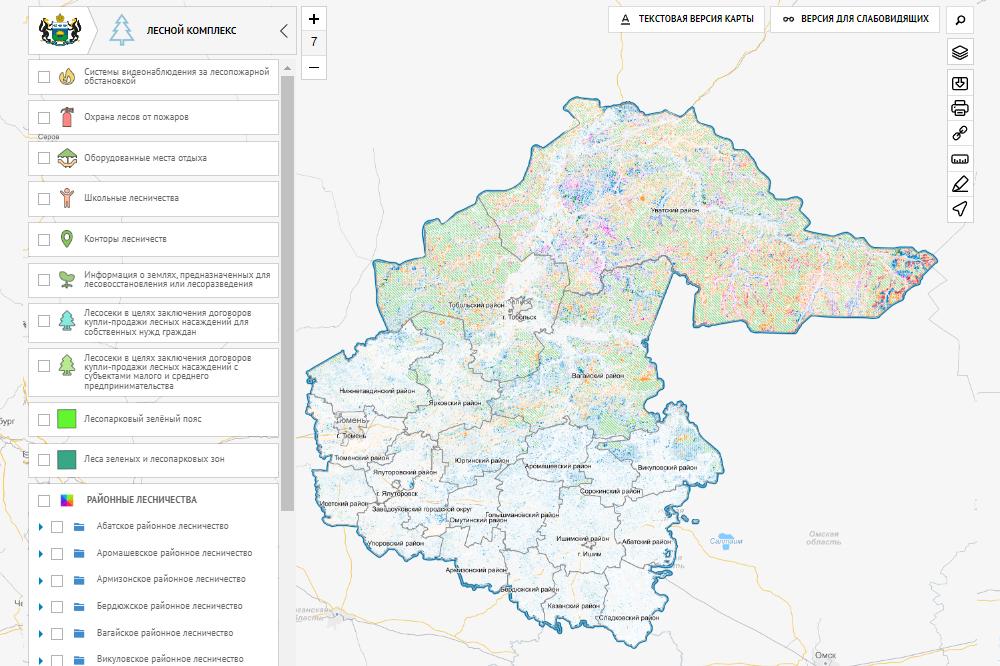Click the download map tool icon
Viewport: 1000px width, 666px height.
[x=960, y=83]
